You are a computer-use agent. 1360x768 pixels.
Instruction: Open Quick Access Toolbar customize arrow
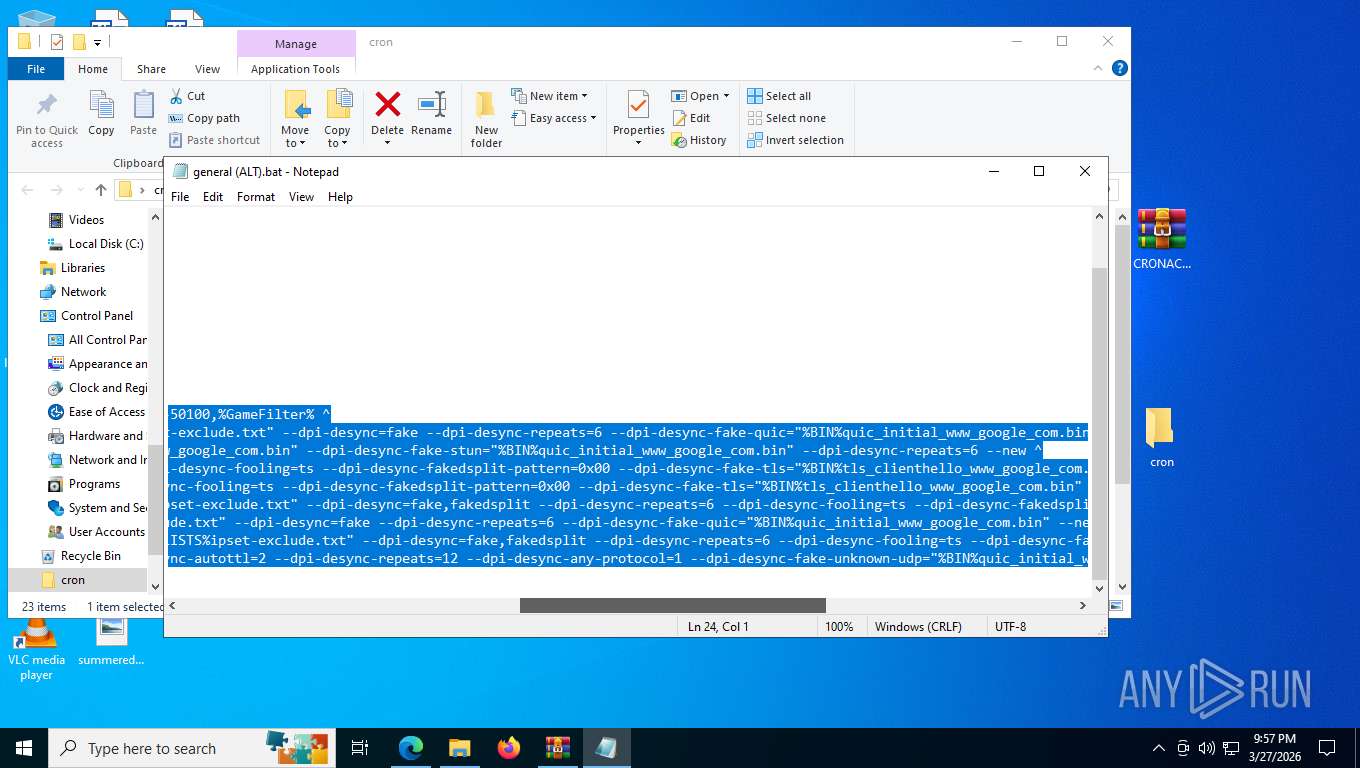tap(97, 42)
